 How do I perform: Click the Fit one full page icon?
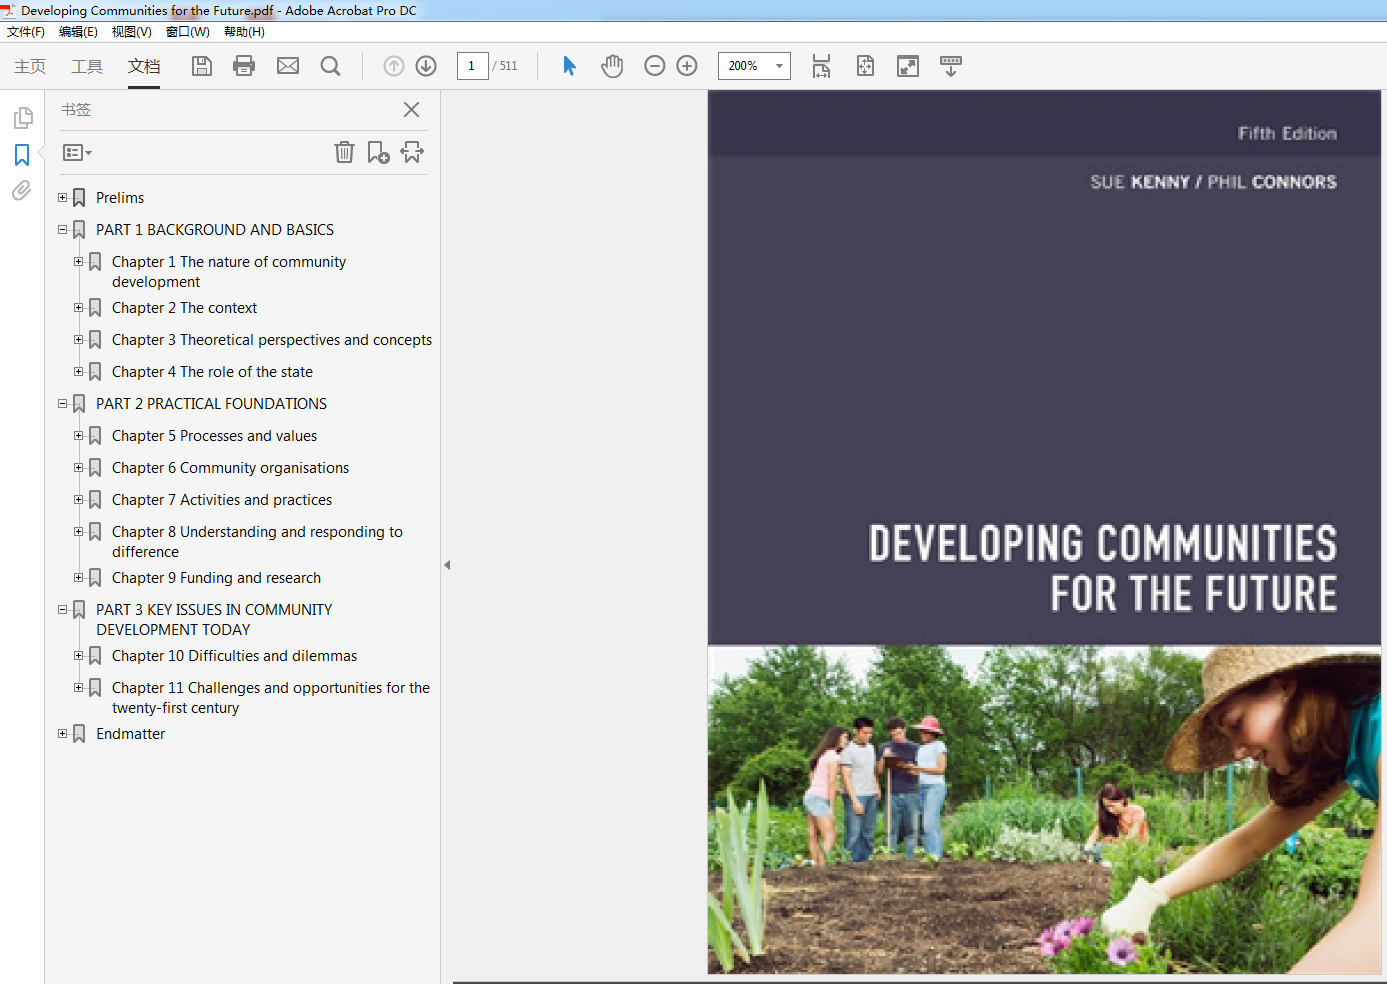click(x=865, y=66)
